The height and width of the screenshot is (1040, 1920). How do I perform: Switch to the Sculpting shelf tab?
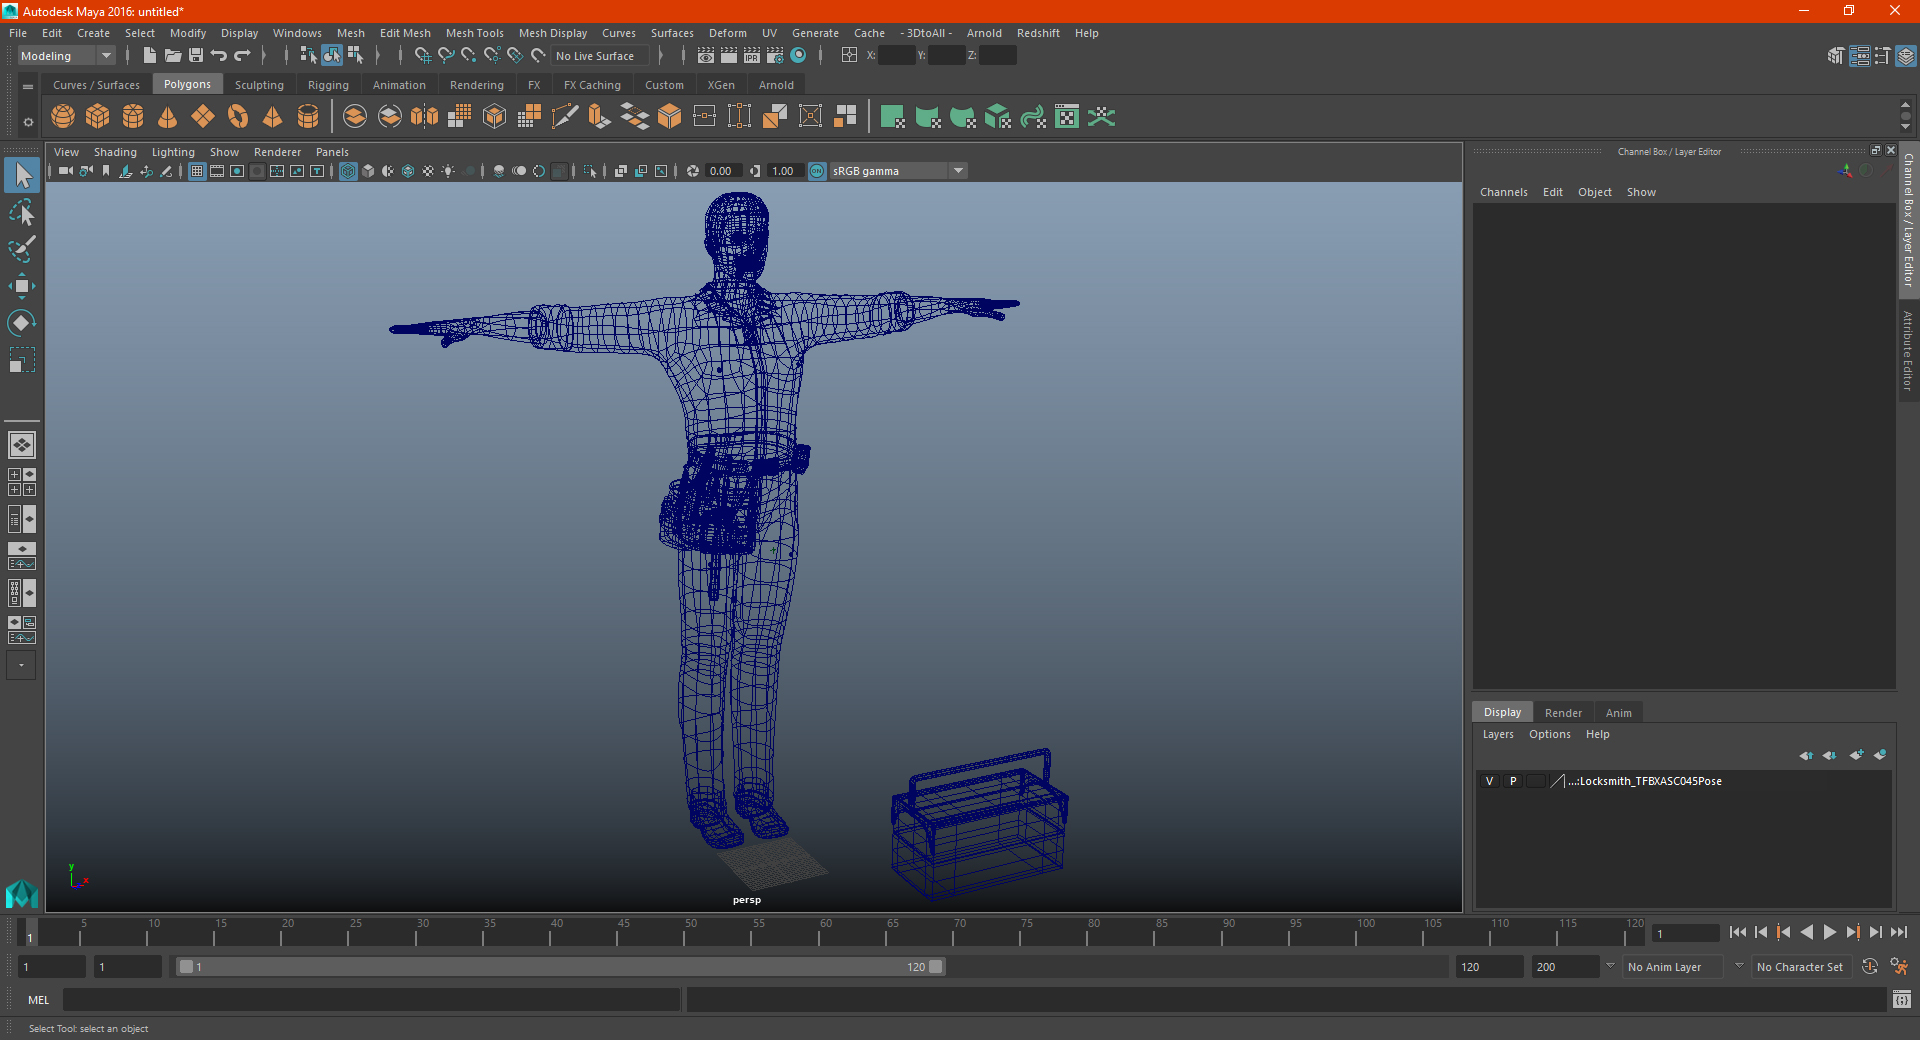tap(259, 85)
